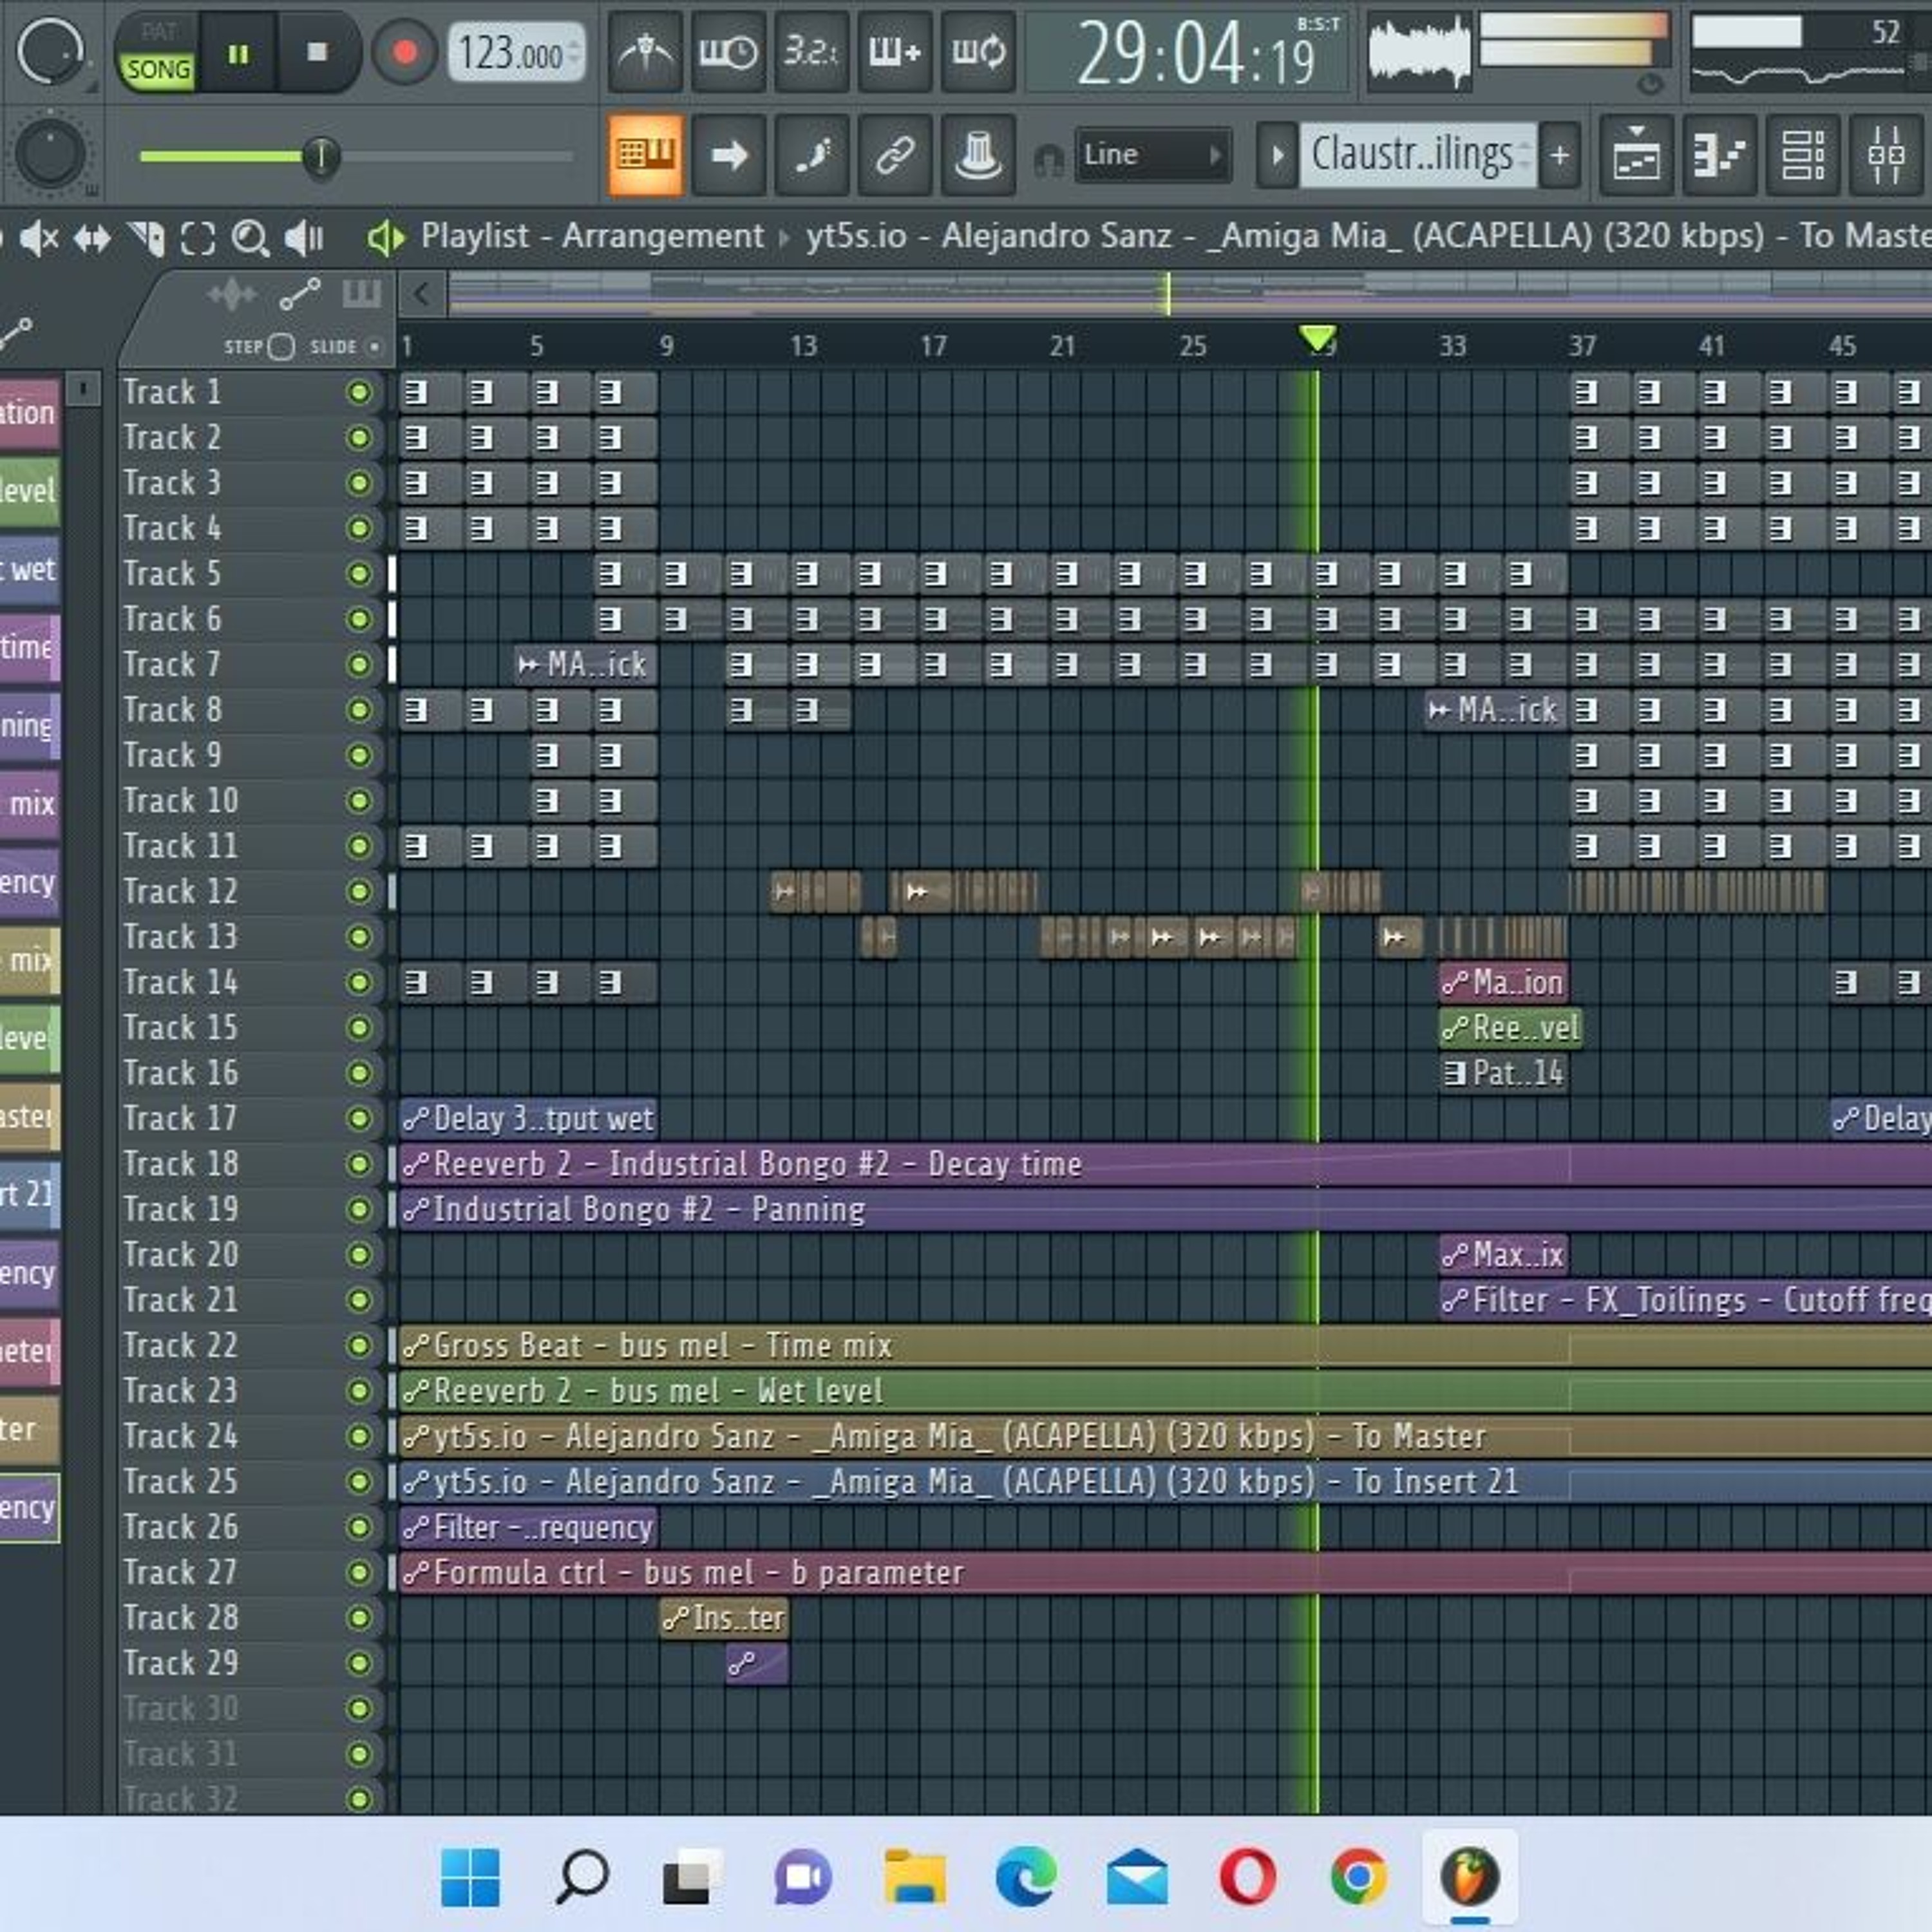Click the stamp tool icon in toolbar
This screenshot has width=1932, height=1932.
point(978,155)
